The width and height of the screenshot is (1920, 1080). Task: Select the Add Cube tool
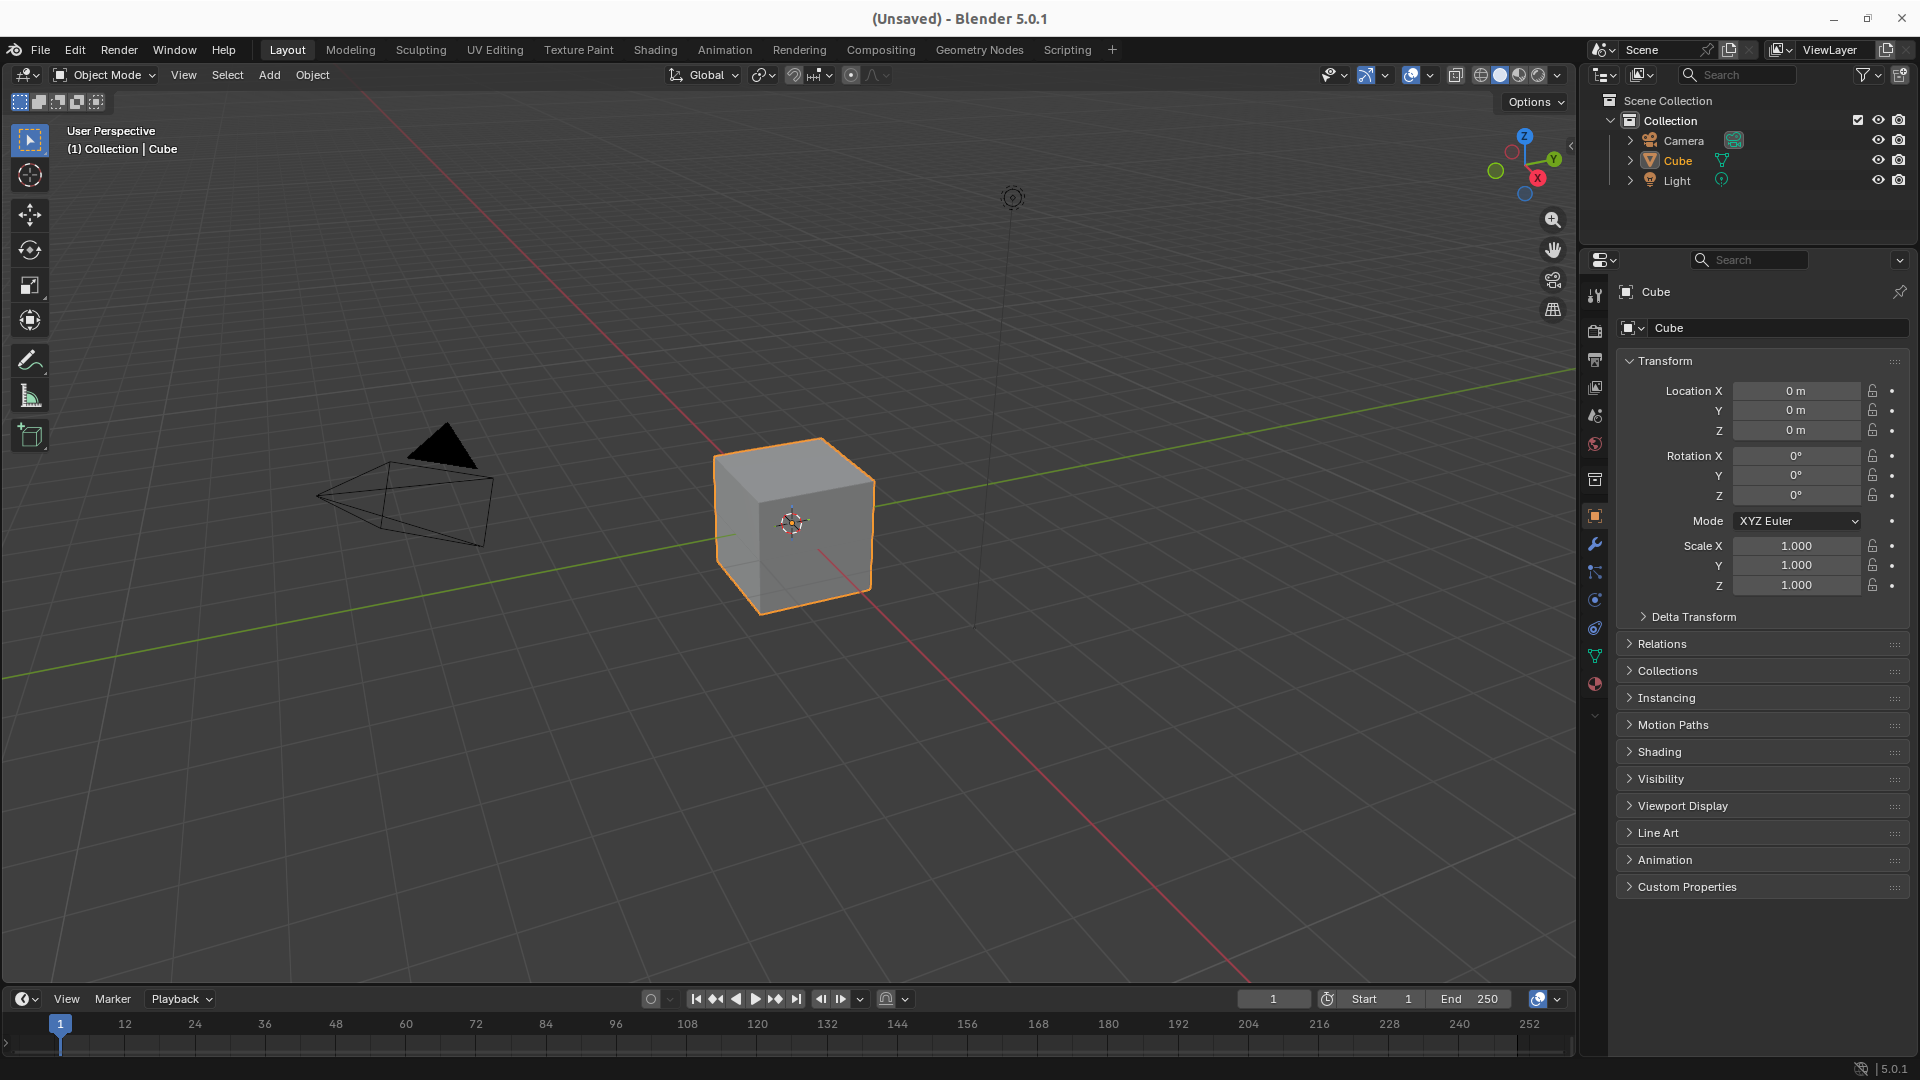(30, 436)
